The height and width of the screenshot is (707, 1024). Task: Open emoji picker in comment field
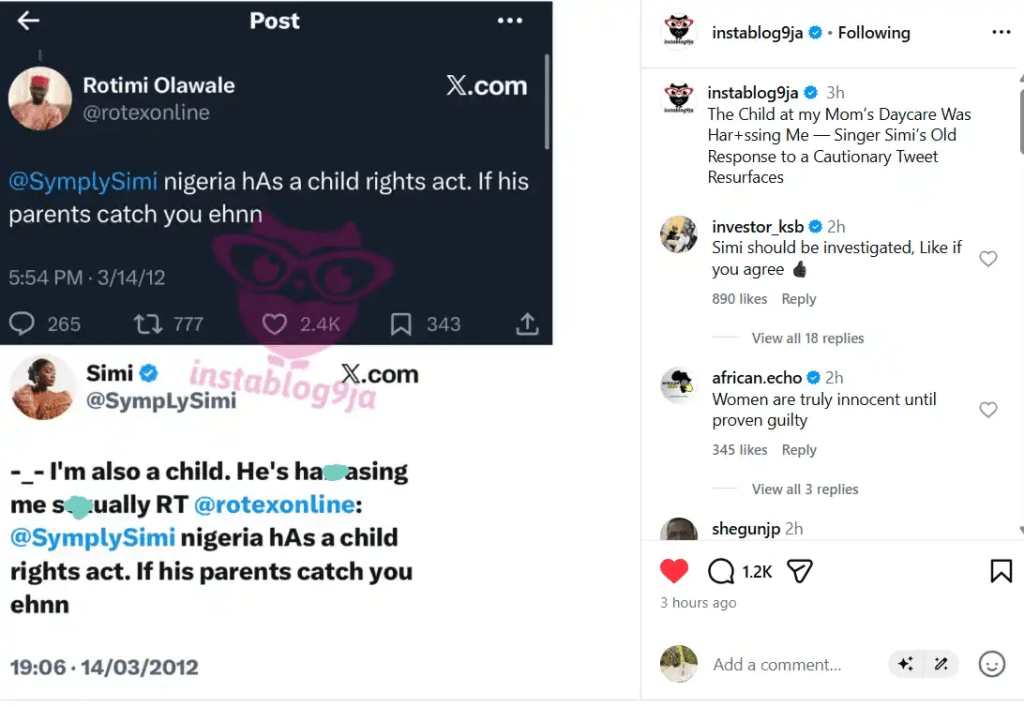991,664
